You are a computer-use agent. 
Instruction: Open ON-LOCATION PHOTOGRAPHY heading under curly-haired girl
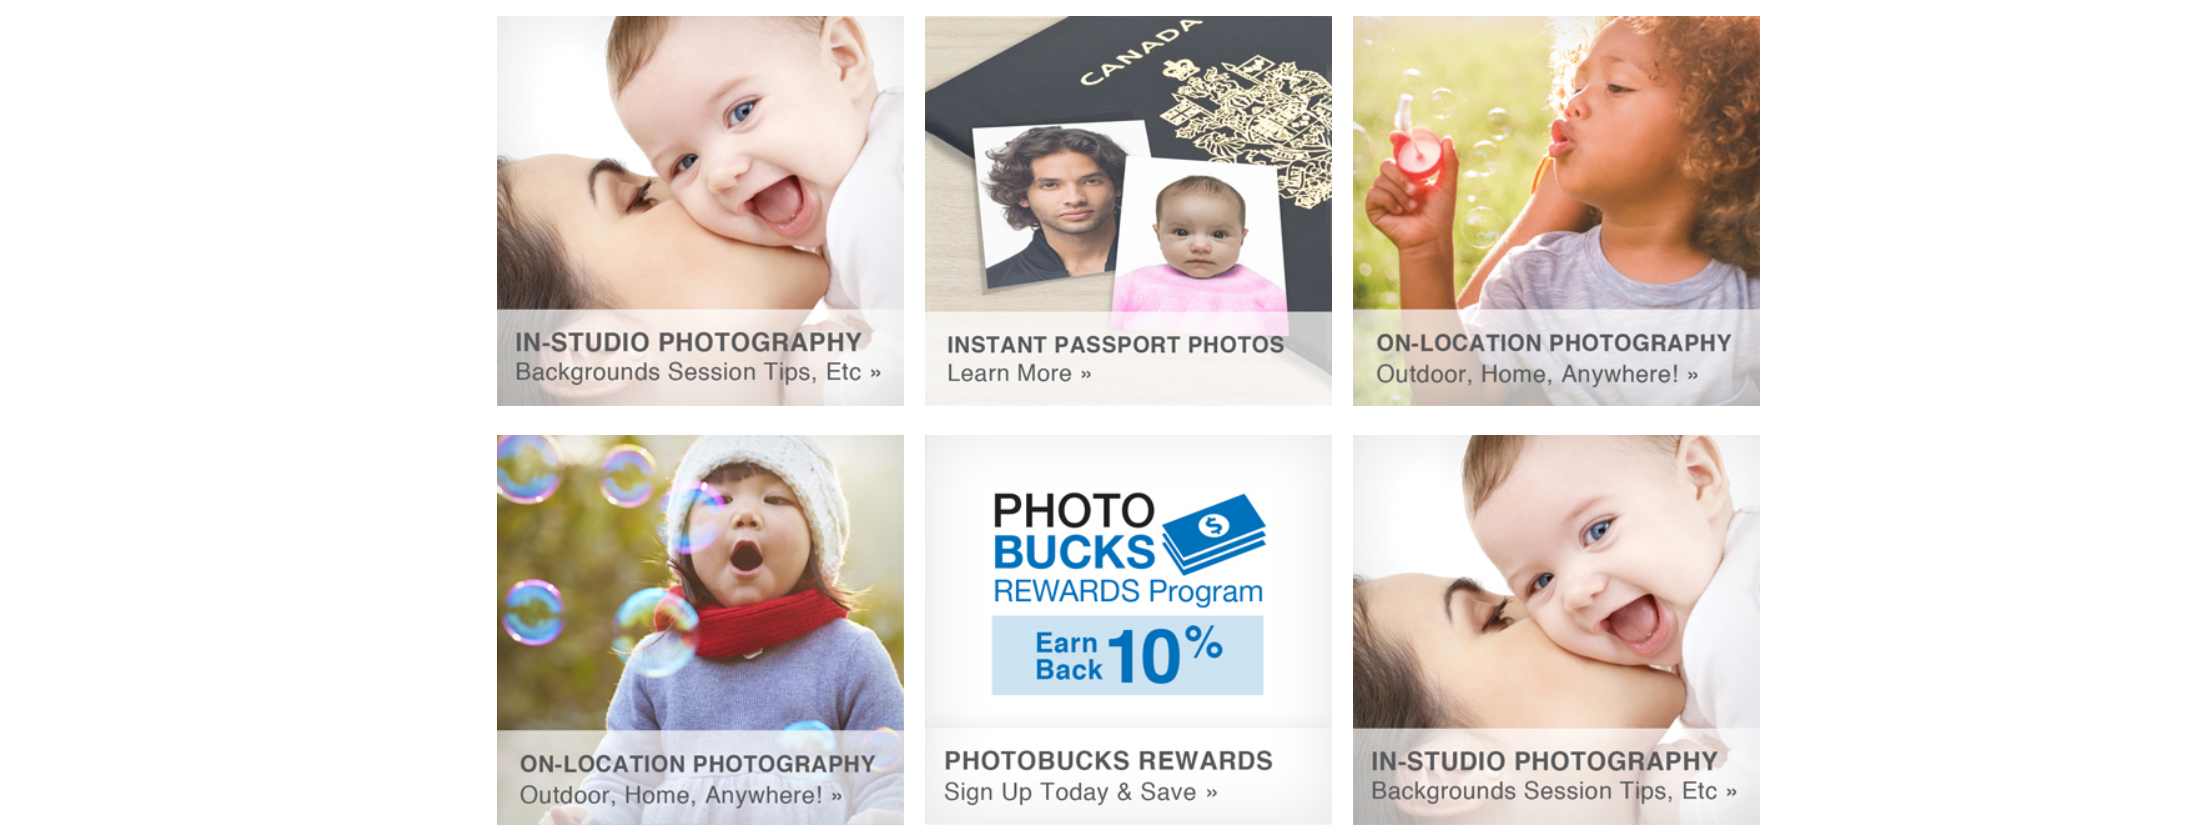[1553, 343]
